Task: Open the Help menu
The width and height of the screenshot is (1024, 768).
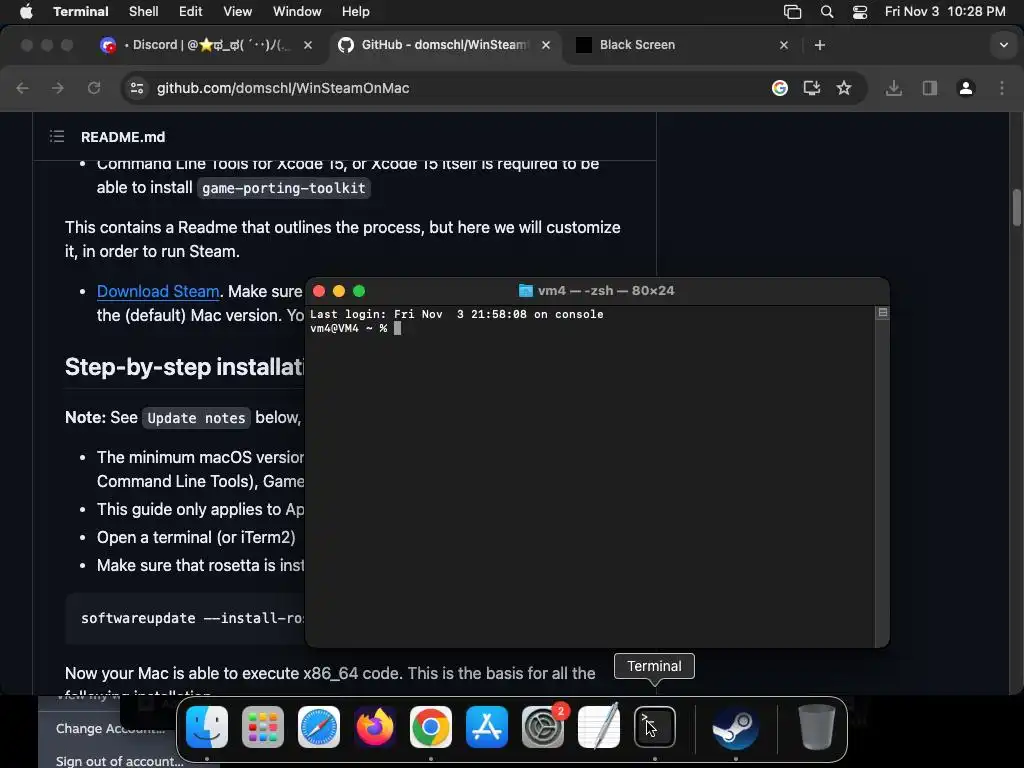Action: point(356,11)
